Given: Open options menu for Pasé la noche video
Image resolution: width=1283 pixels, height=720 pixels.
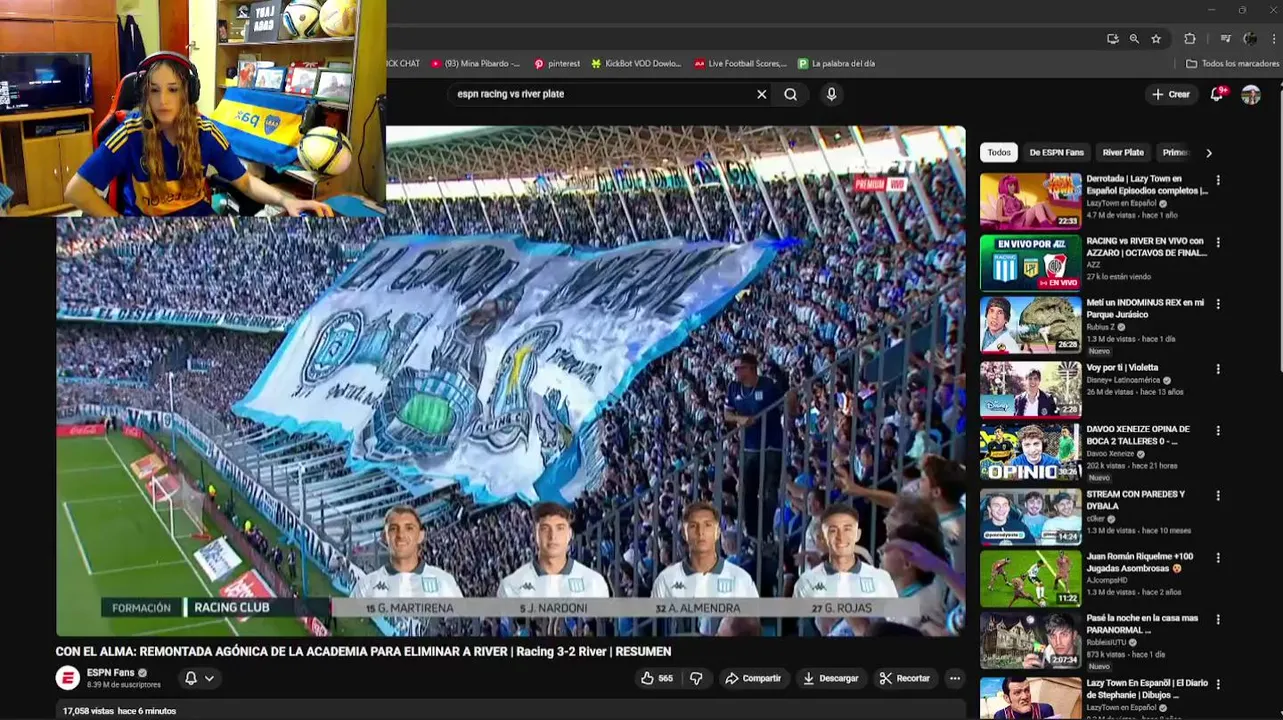Looking at the screenshot, I should click(1218, 620).
